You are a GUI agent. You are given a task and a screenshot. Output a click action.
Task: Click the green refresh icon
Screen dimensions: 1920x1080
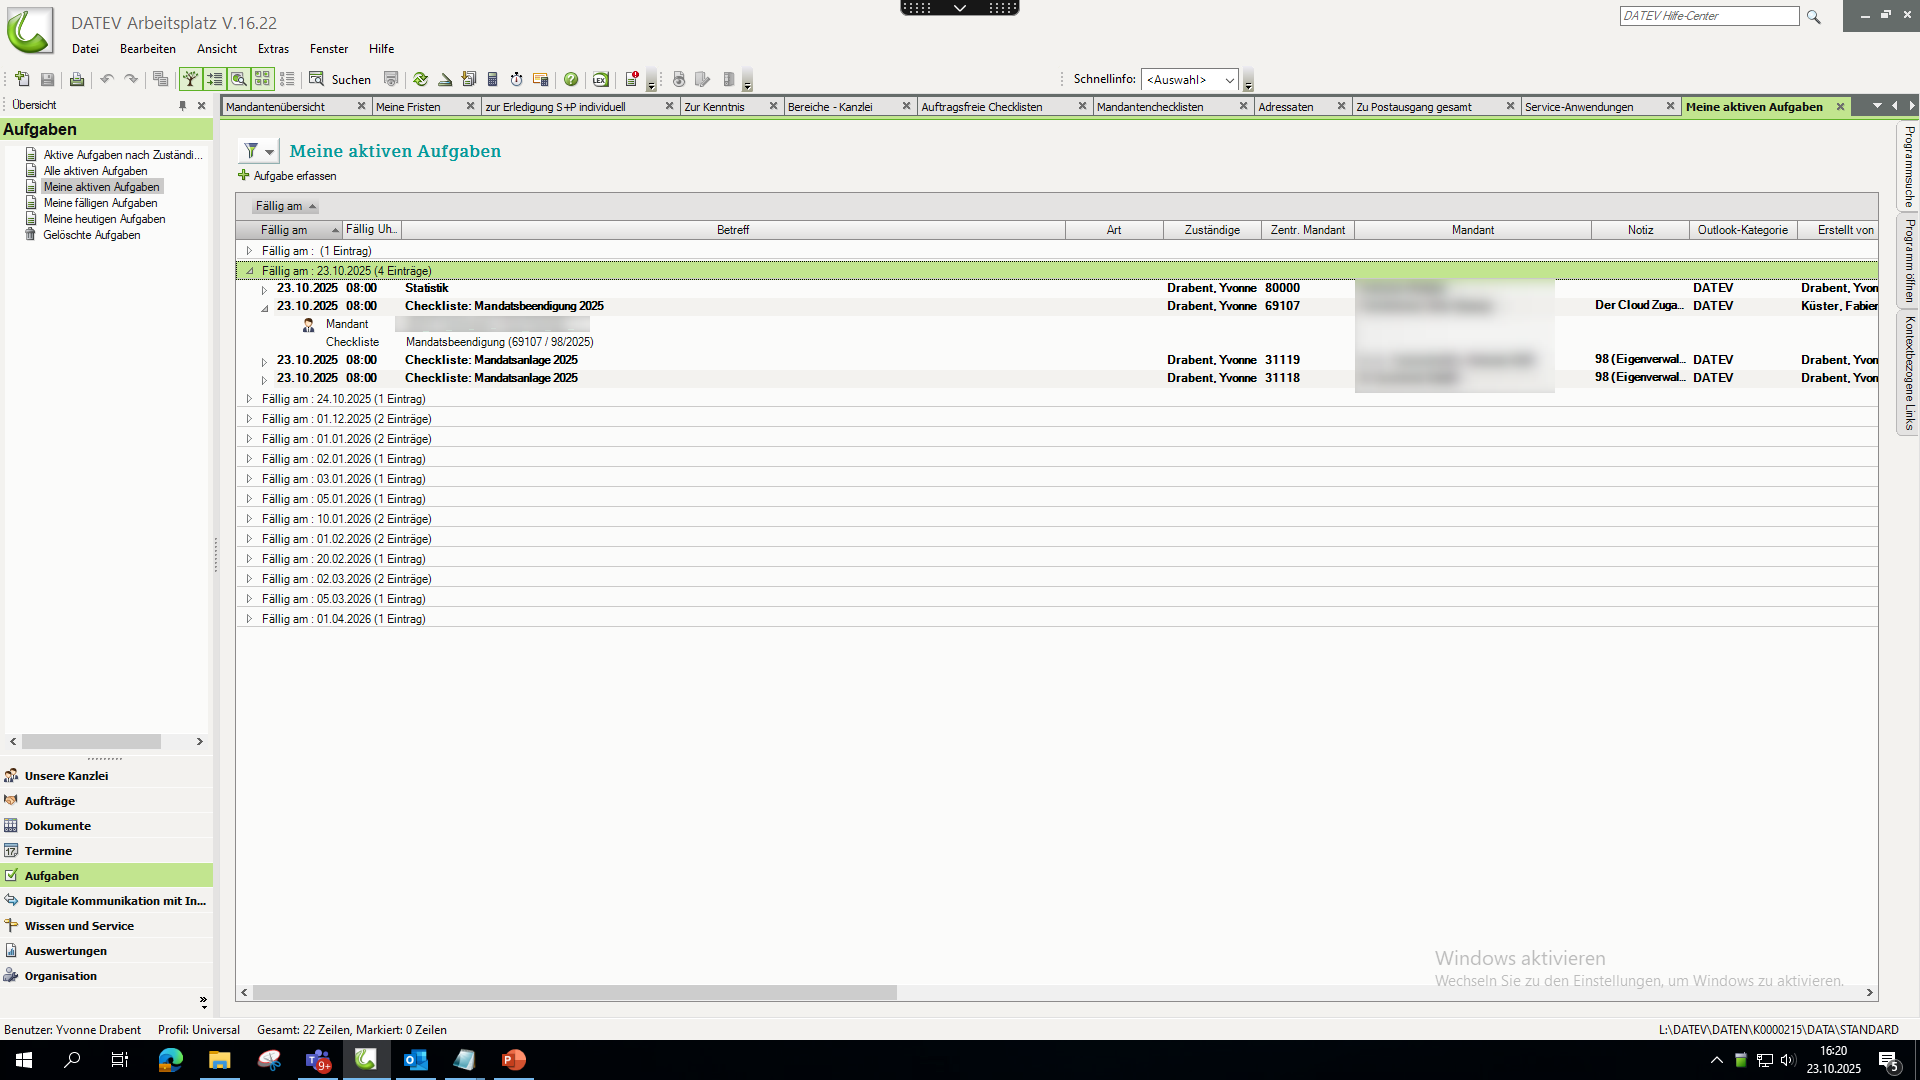pos(420,80)
